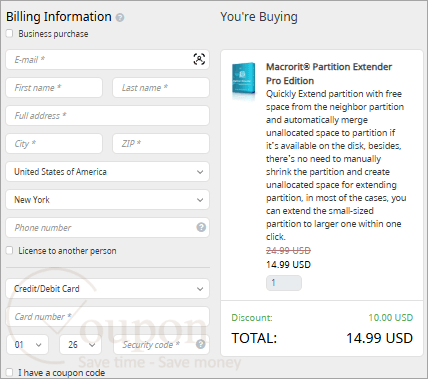Screen dimensions: 428x379
Task: Click the Billing Information heading text
Action: (x=59, y=17)
